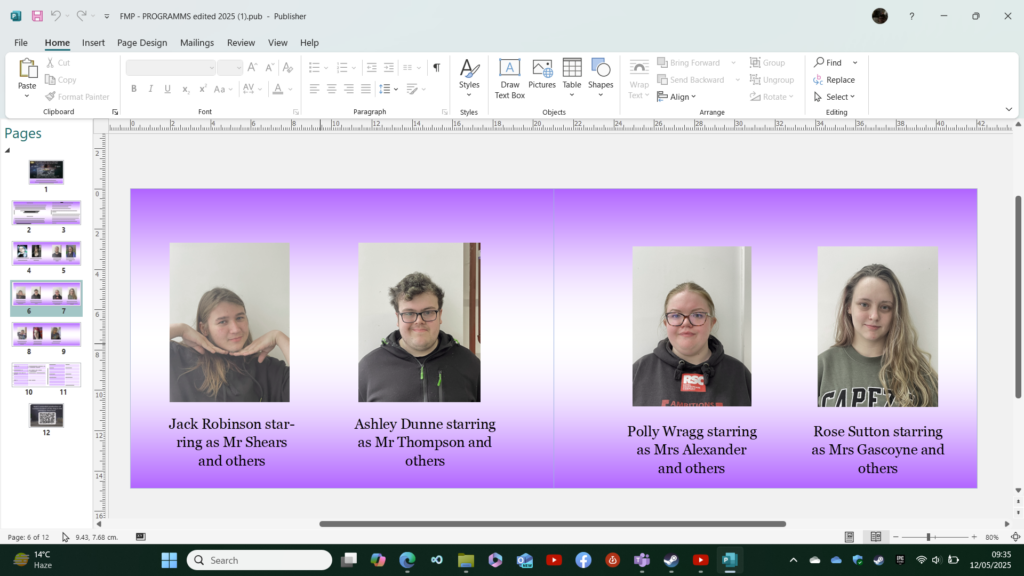Open font size combo box
The height and width of the screenshot is (576, 1024).
click(230, 67)
